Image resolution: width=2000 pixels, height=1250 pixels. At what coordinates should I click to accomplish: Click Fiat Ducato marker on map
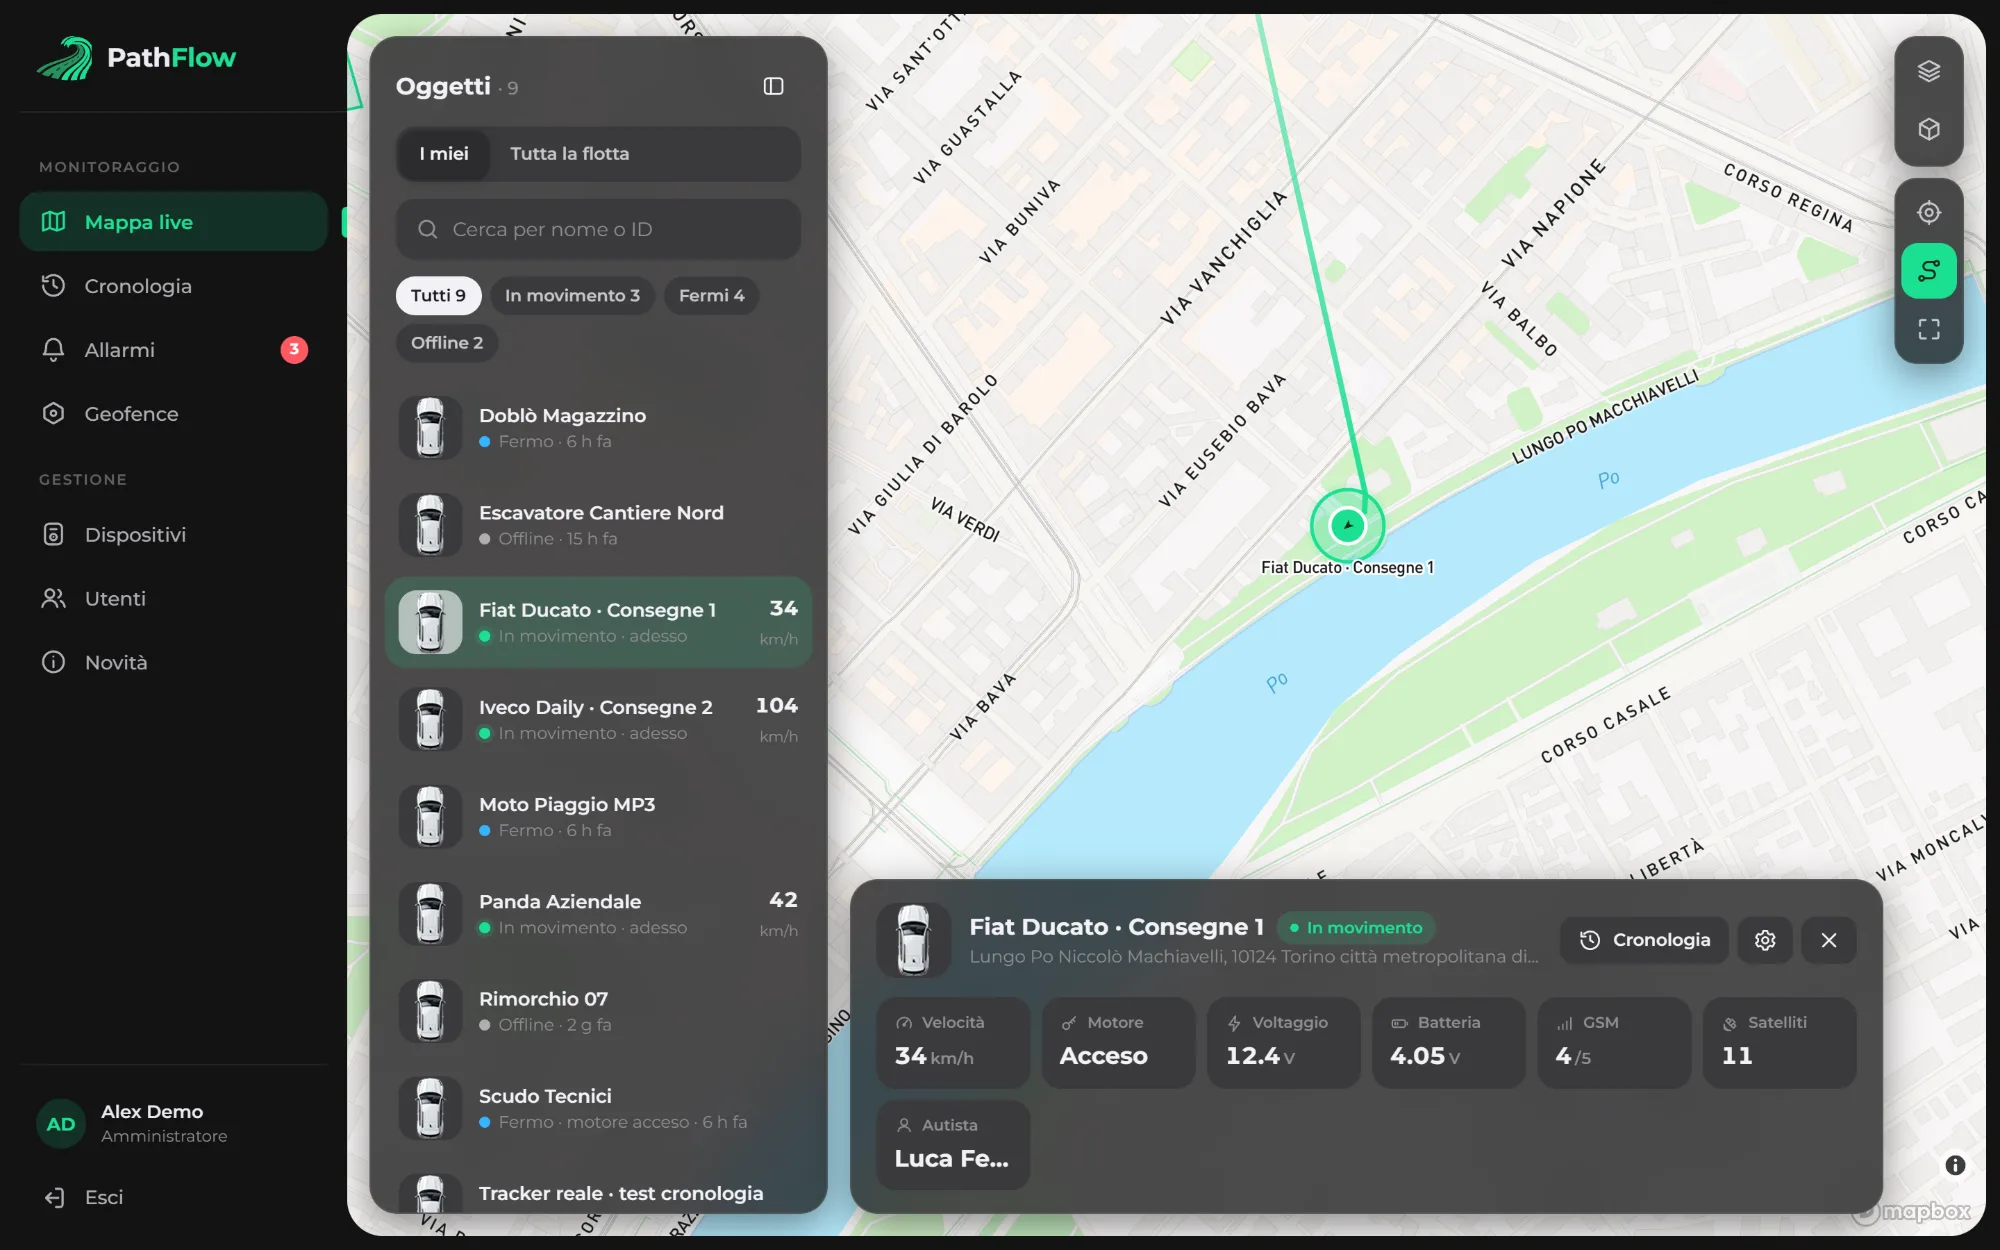pos(1347,525)
